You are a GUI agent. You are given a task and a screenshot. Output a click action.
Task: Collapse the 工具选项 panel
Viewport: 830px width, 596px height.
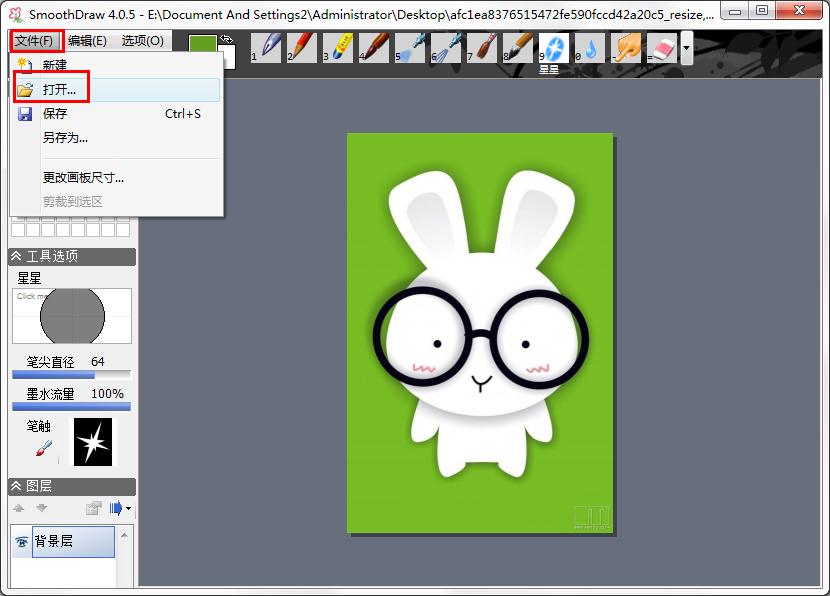pyautogui.click(x=17, y=256)
